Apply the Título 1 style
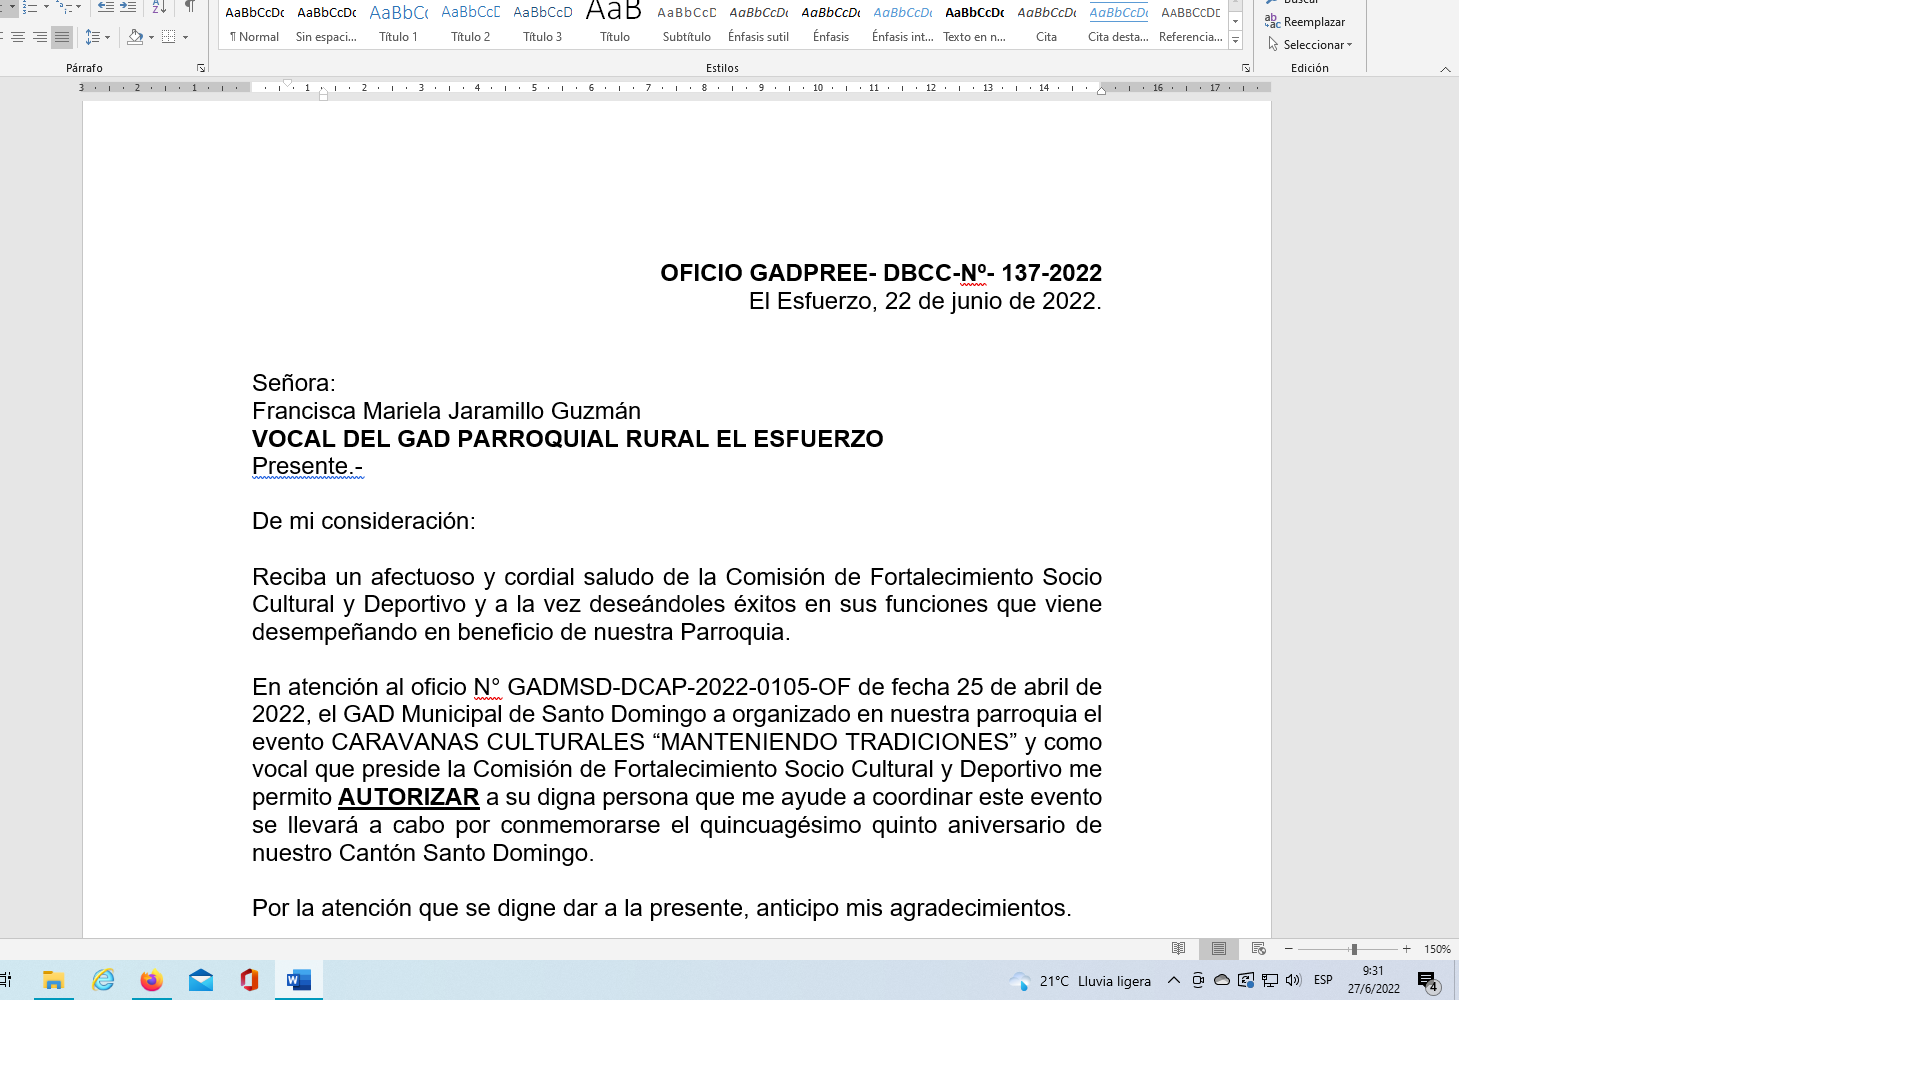Screen dimensions: 1920x1080 pos(398,24)
